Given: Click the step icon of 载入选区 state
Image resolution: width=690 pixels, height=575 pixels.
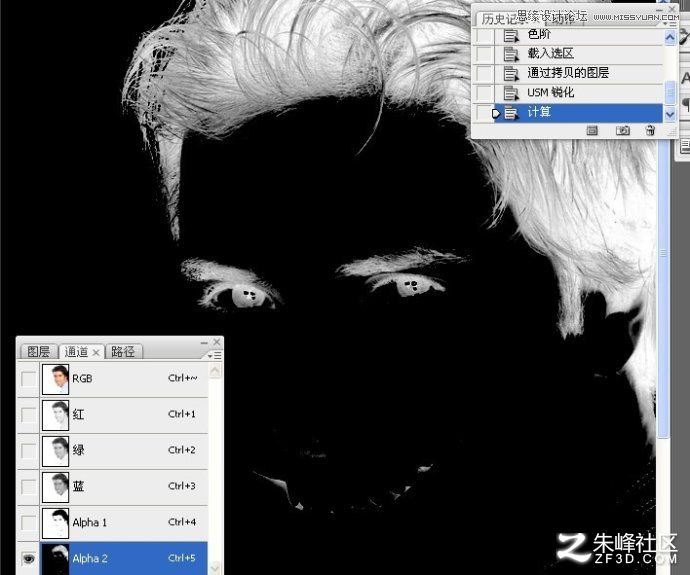Looking at the screenshot, I should (511, 54).
